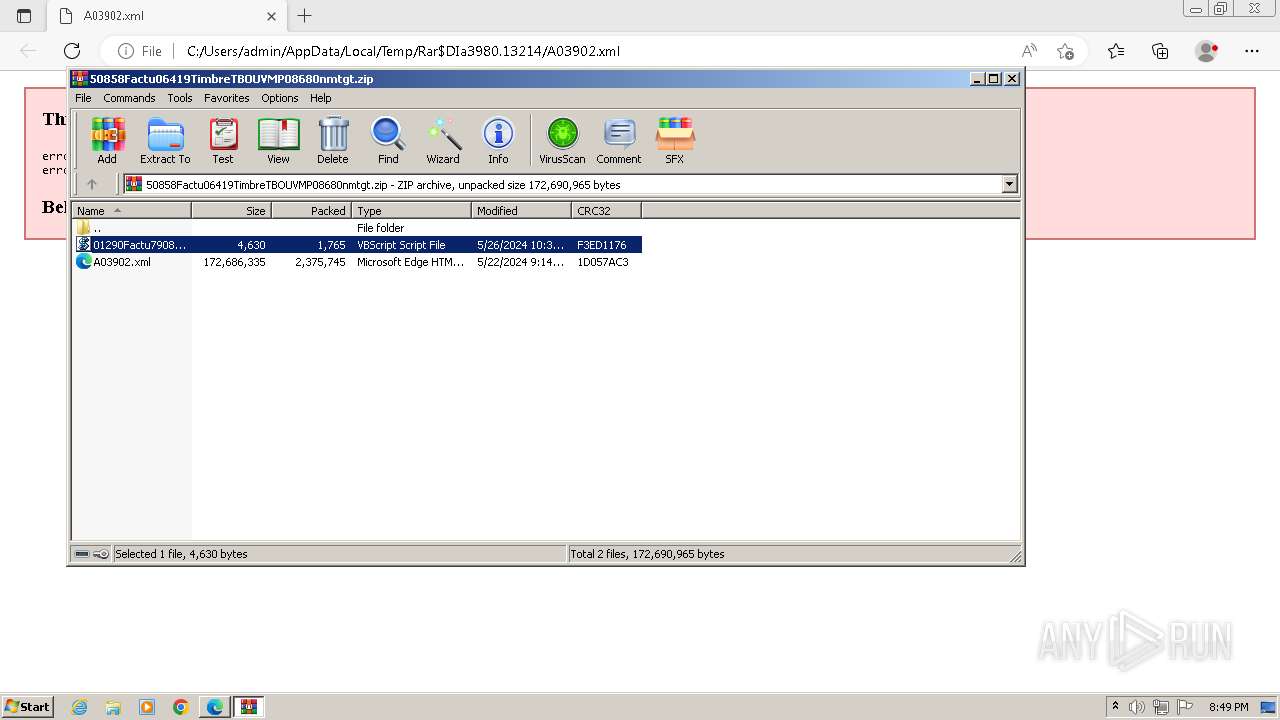
Task: Open the File menu in WinRAR
Action: [x=83, y=98]
